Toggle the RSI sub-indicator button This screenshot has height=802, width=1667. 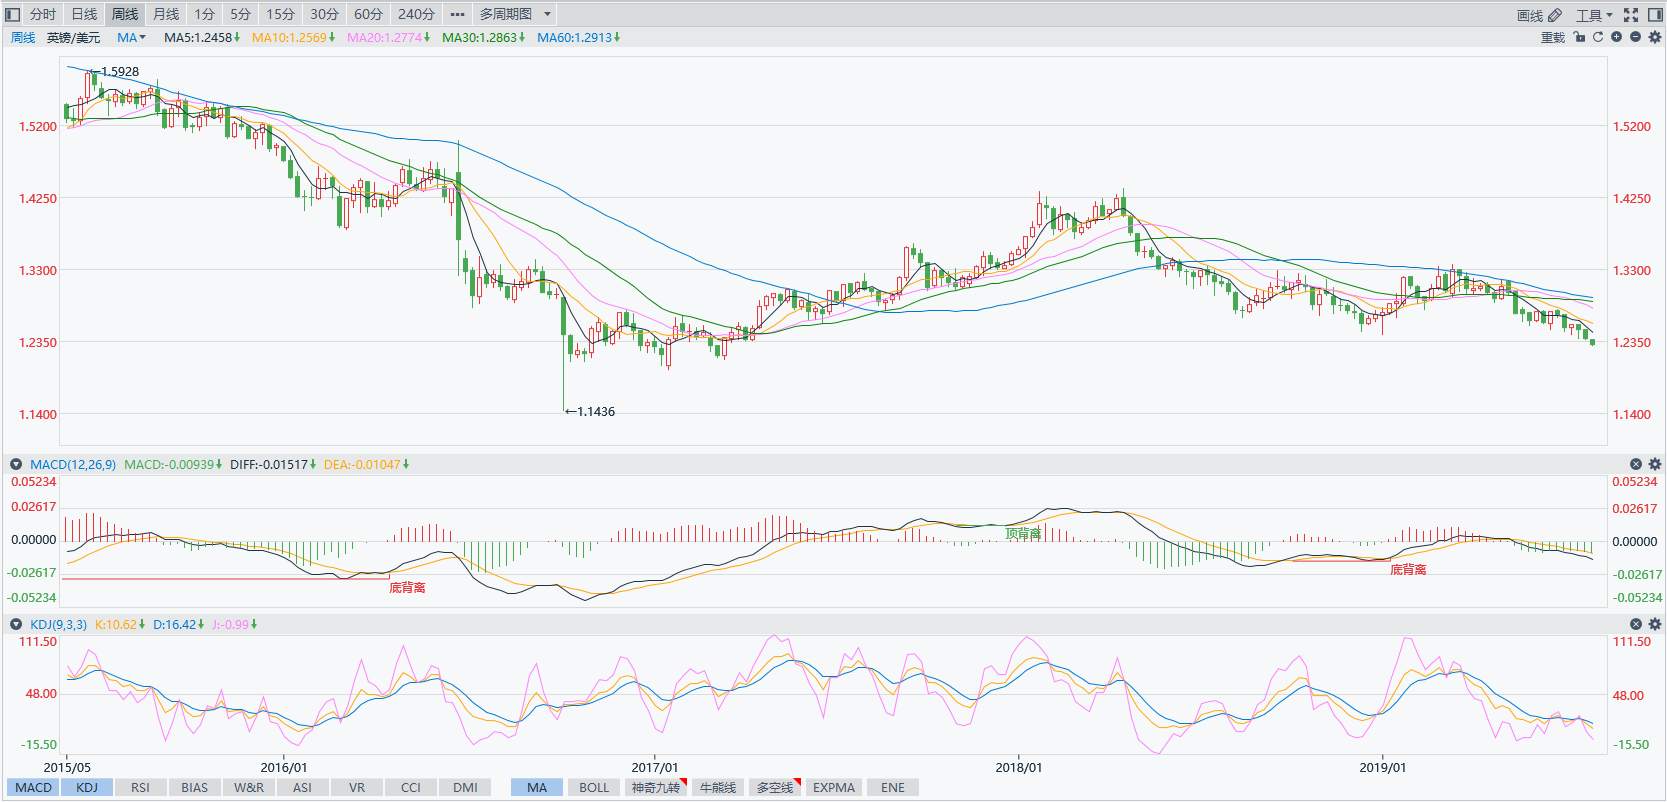[x=140, y=787]
